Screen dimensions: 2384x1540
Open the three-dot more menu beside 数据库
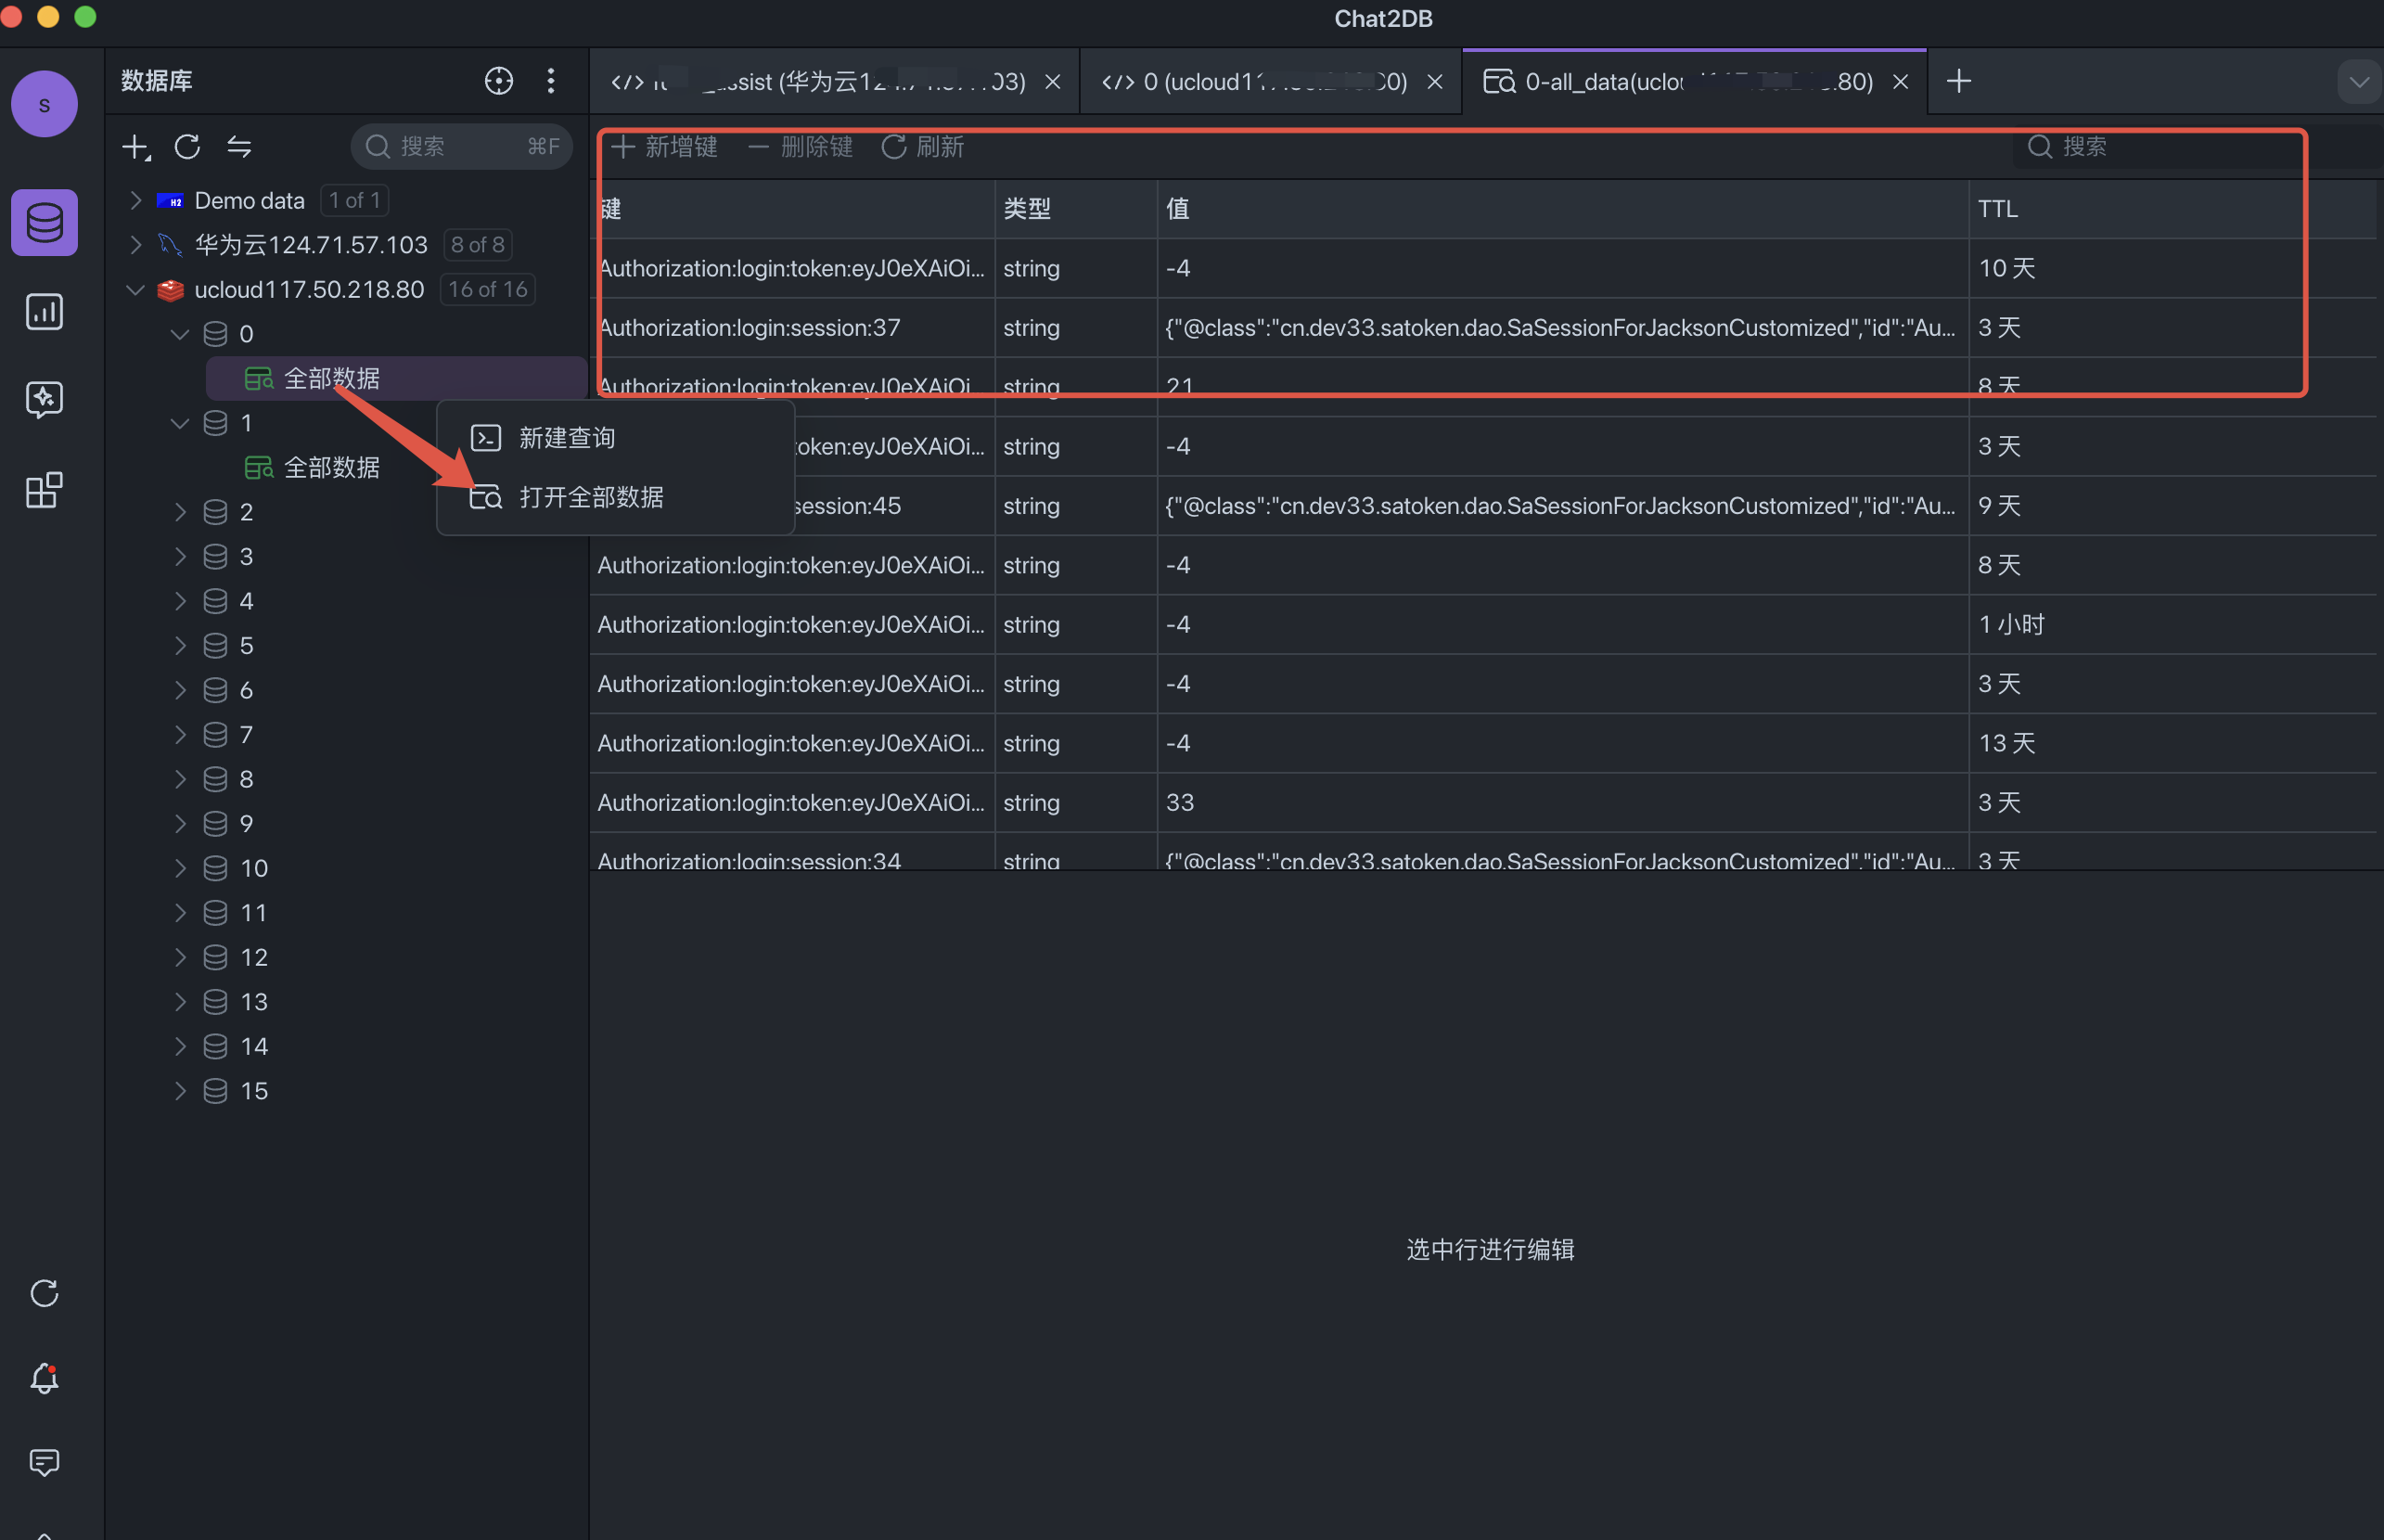click(x=551, y=81)
